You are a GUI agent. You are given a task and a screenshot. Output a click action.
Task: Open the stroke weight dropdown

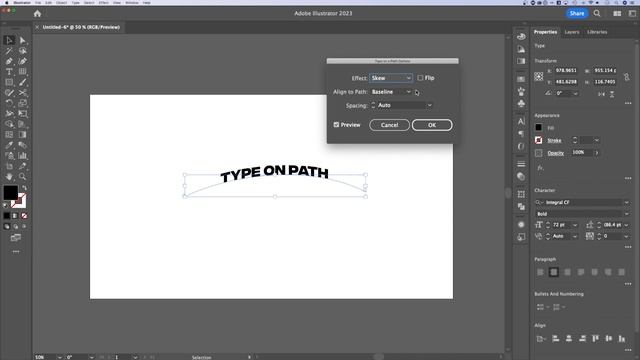597,140
